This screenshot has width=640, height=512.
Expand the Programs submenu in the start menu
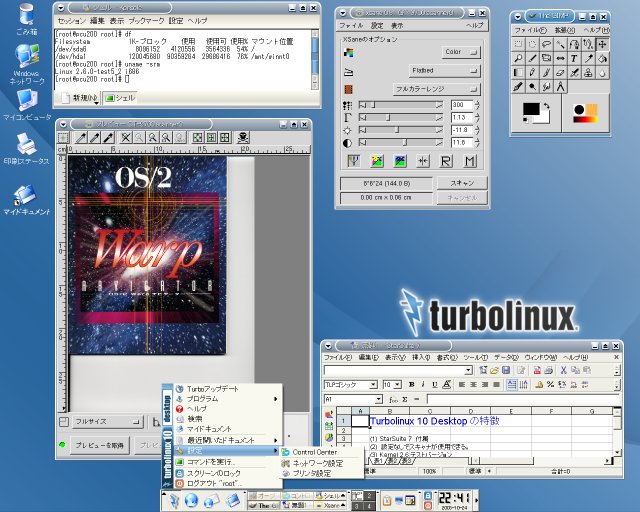tap(228, 398)
